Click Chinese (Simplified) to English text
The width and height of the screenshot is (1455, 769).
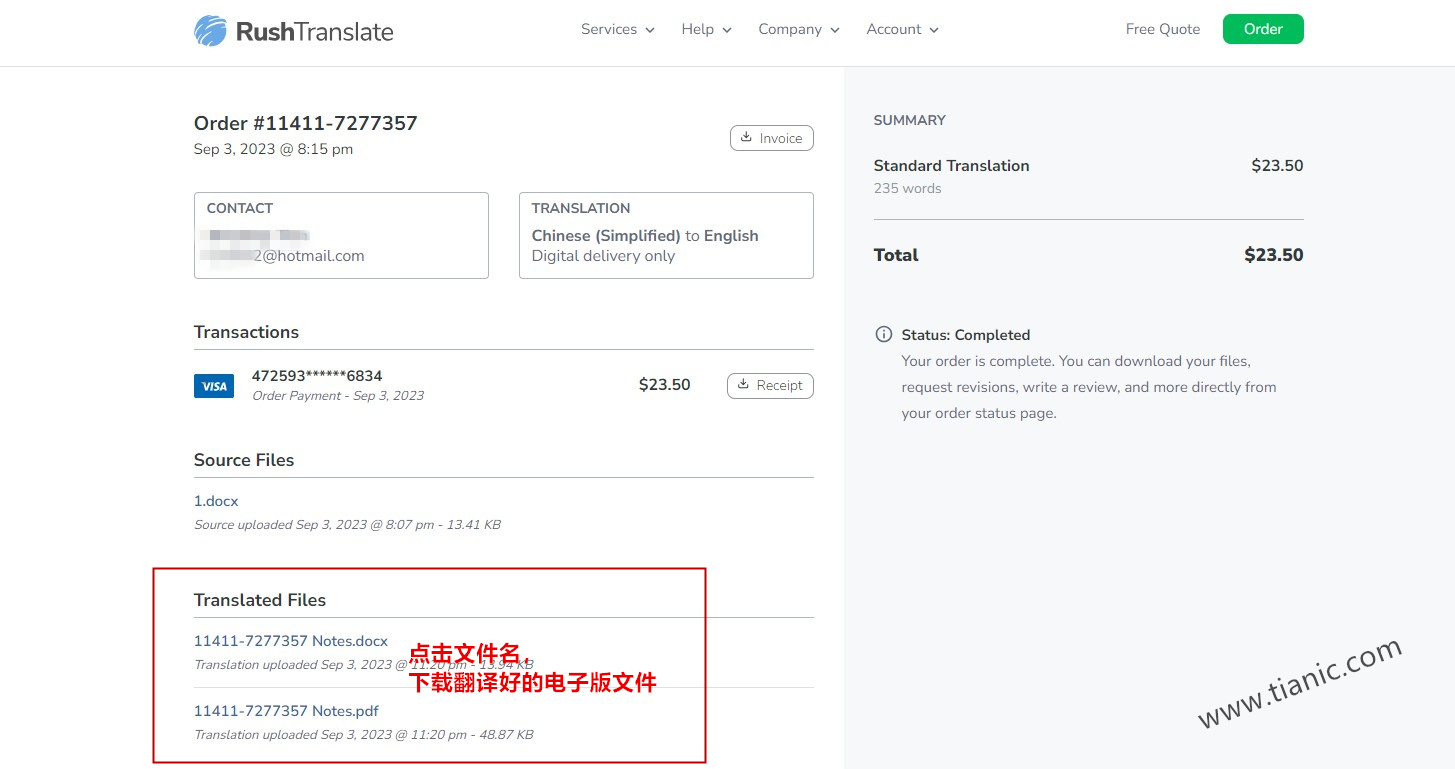[x=645, y=236]
